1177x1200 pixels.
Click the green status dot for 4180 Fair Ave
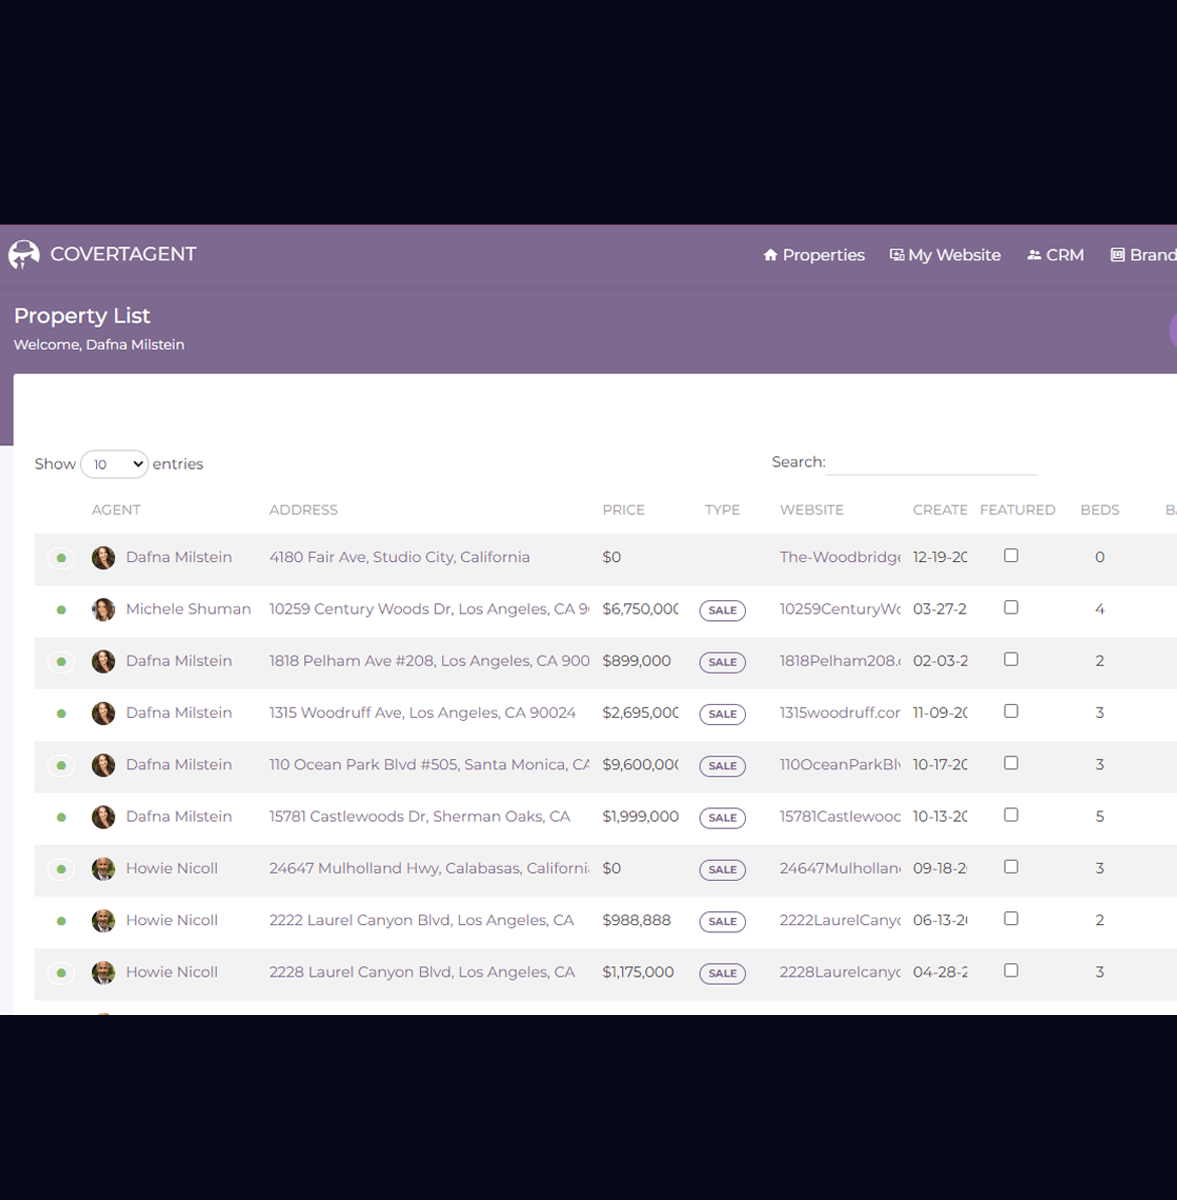tap(61, 558)
